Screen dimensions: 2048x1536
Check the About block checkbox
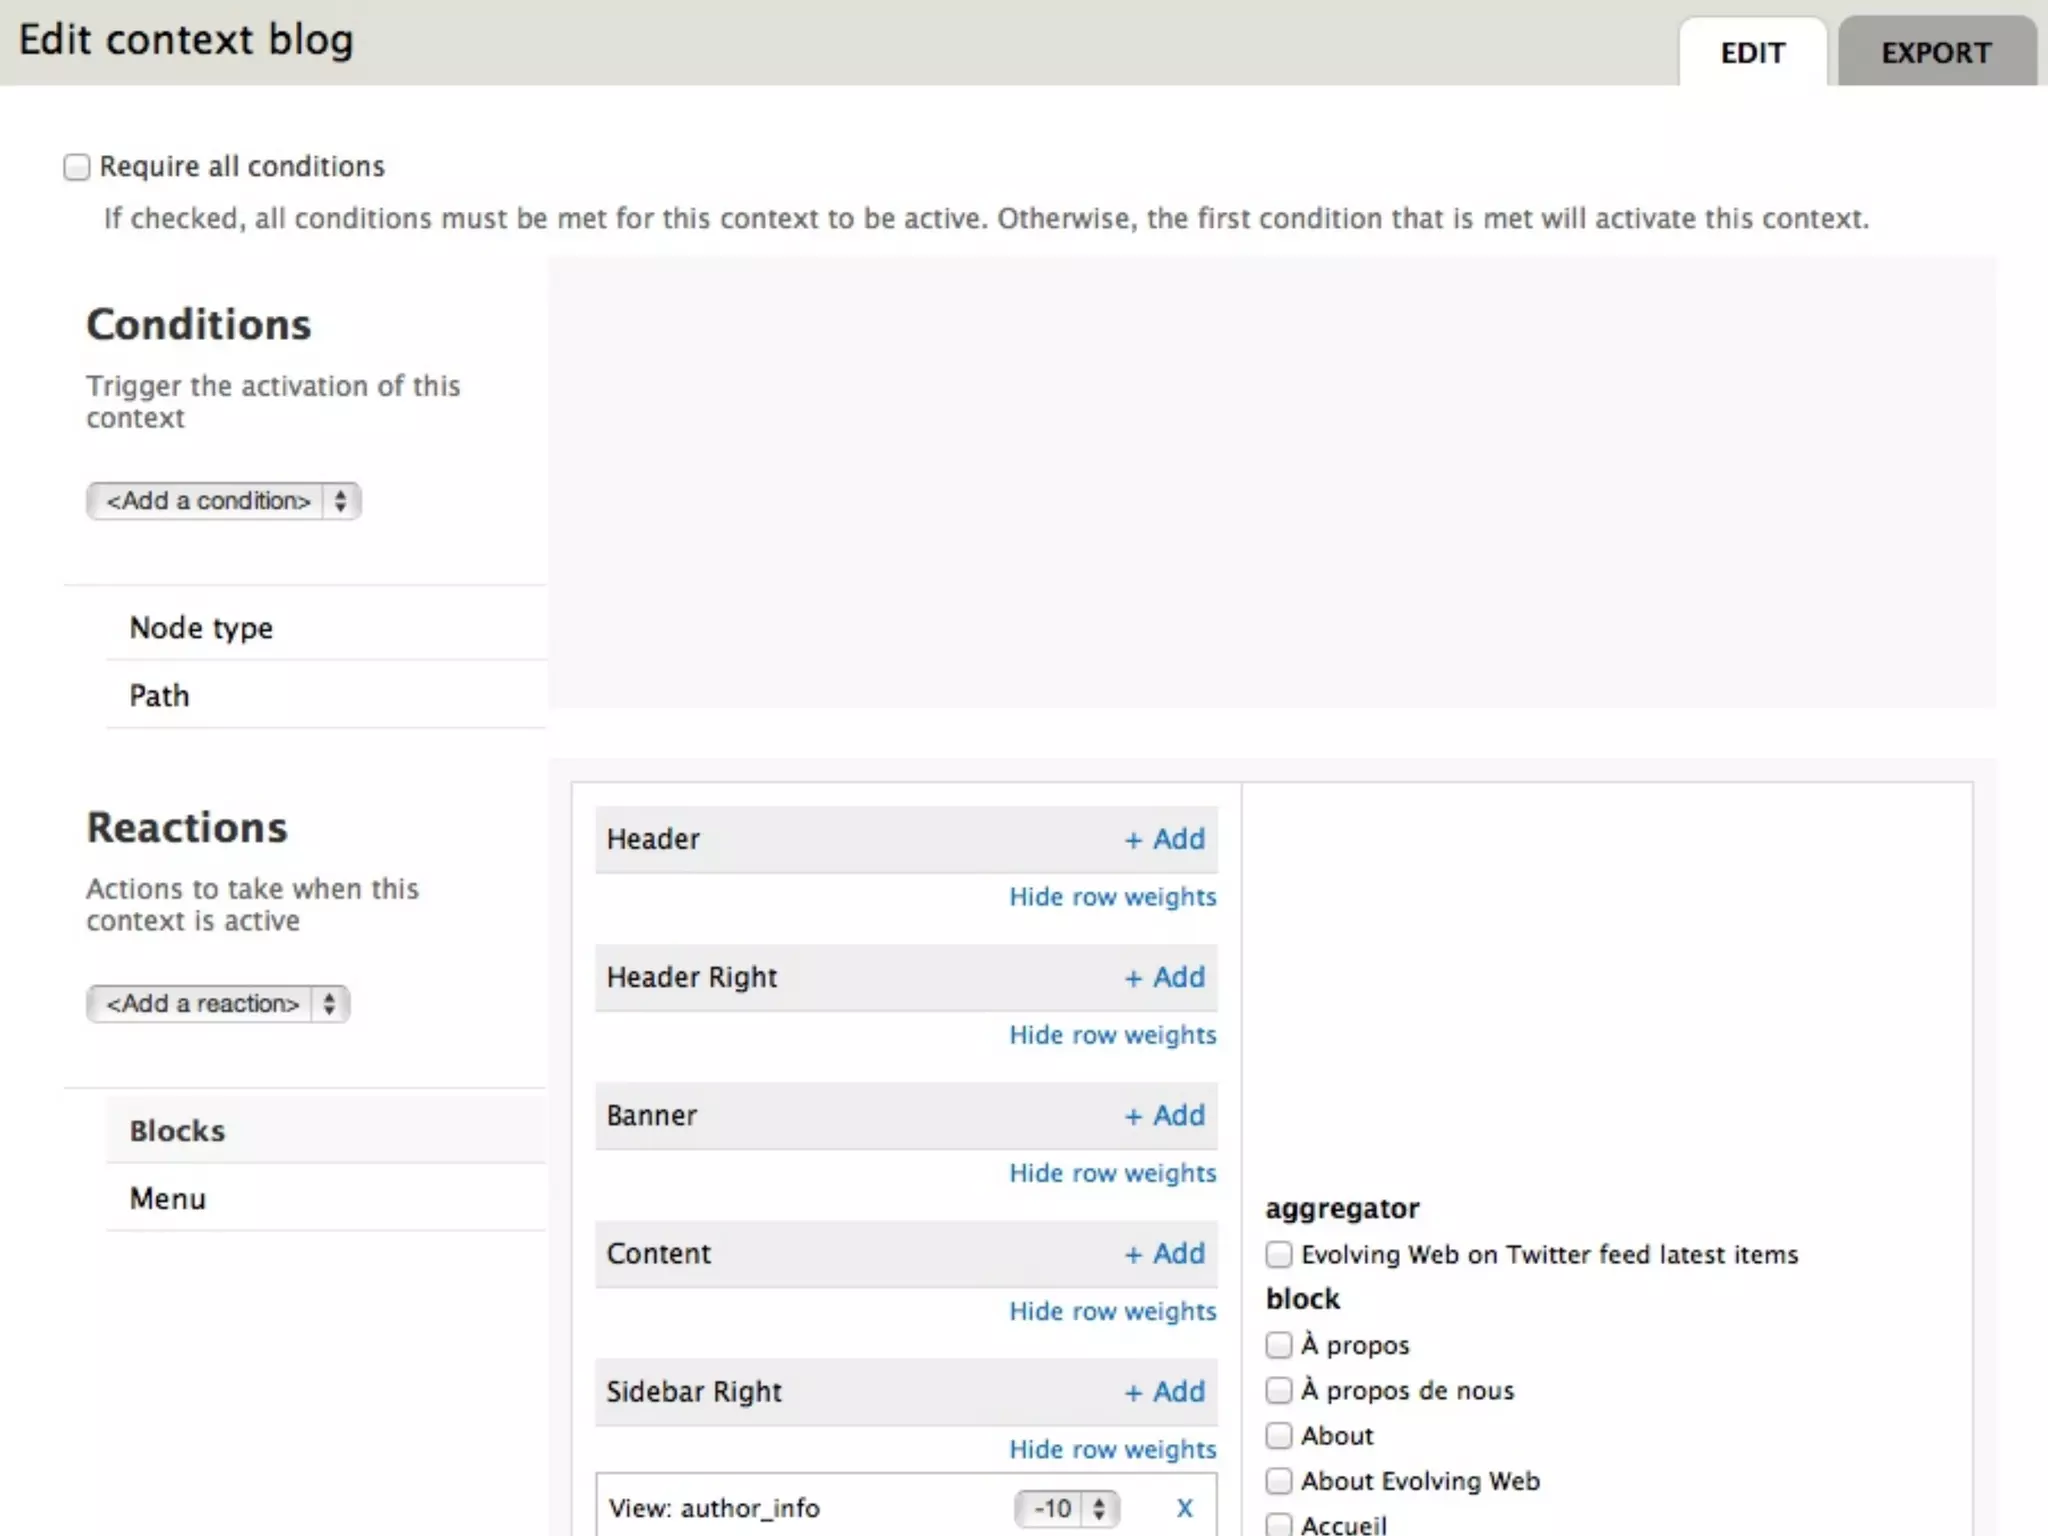click(x=1279, y=1436)
